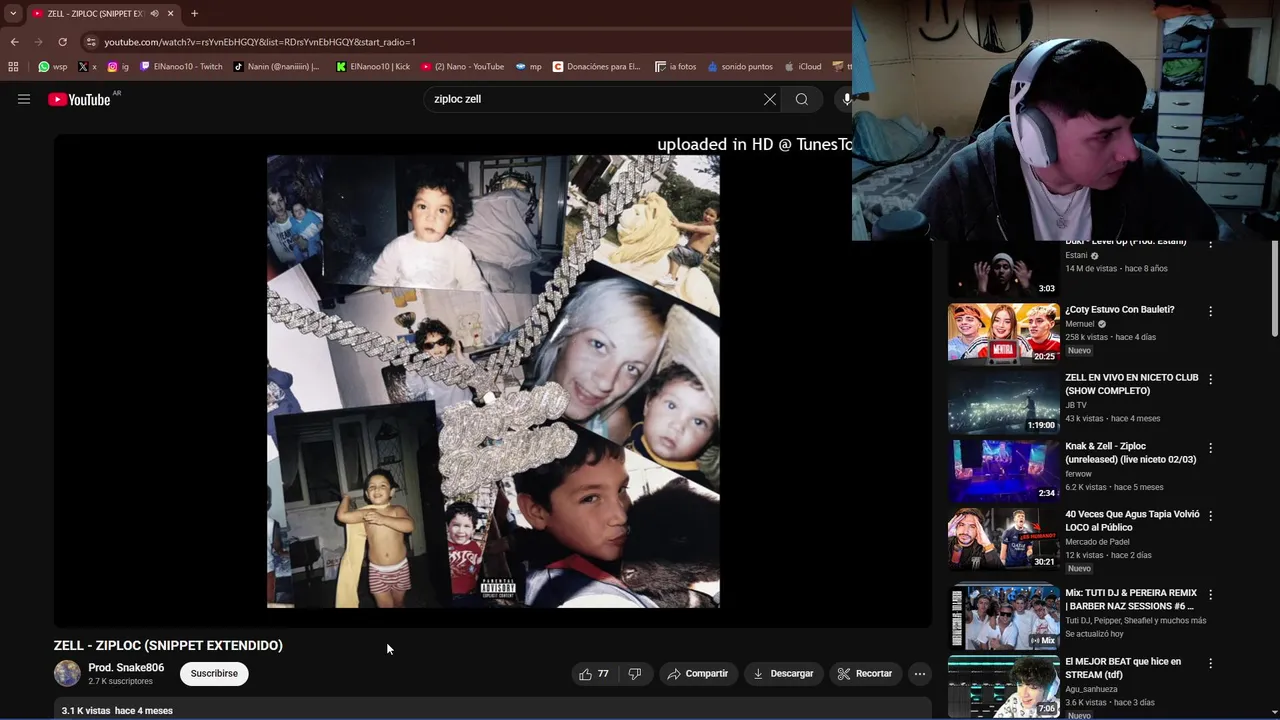Screen dimensions: 1280x720
Task: Start voice search with the microphone
Action: [x=846, y=99]
